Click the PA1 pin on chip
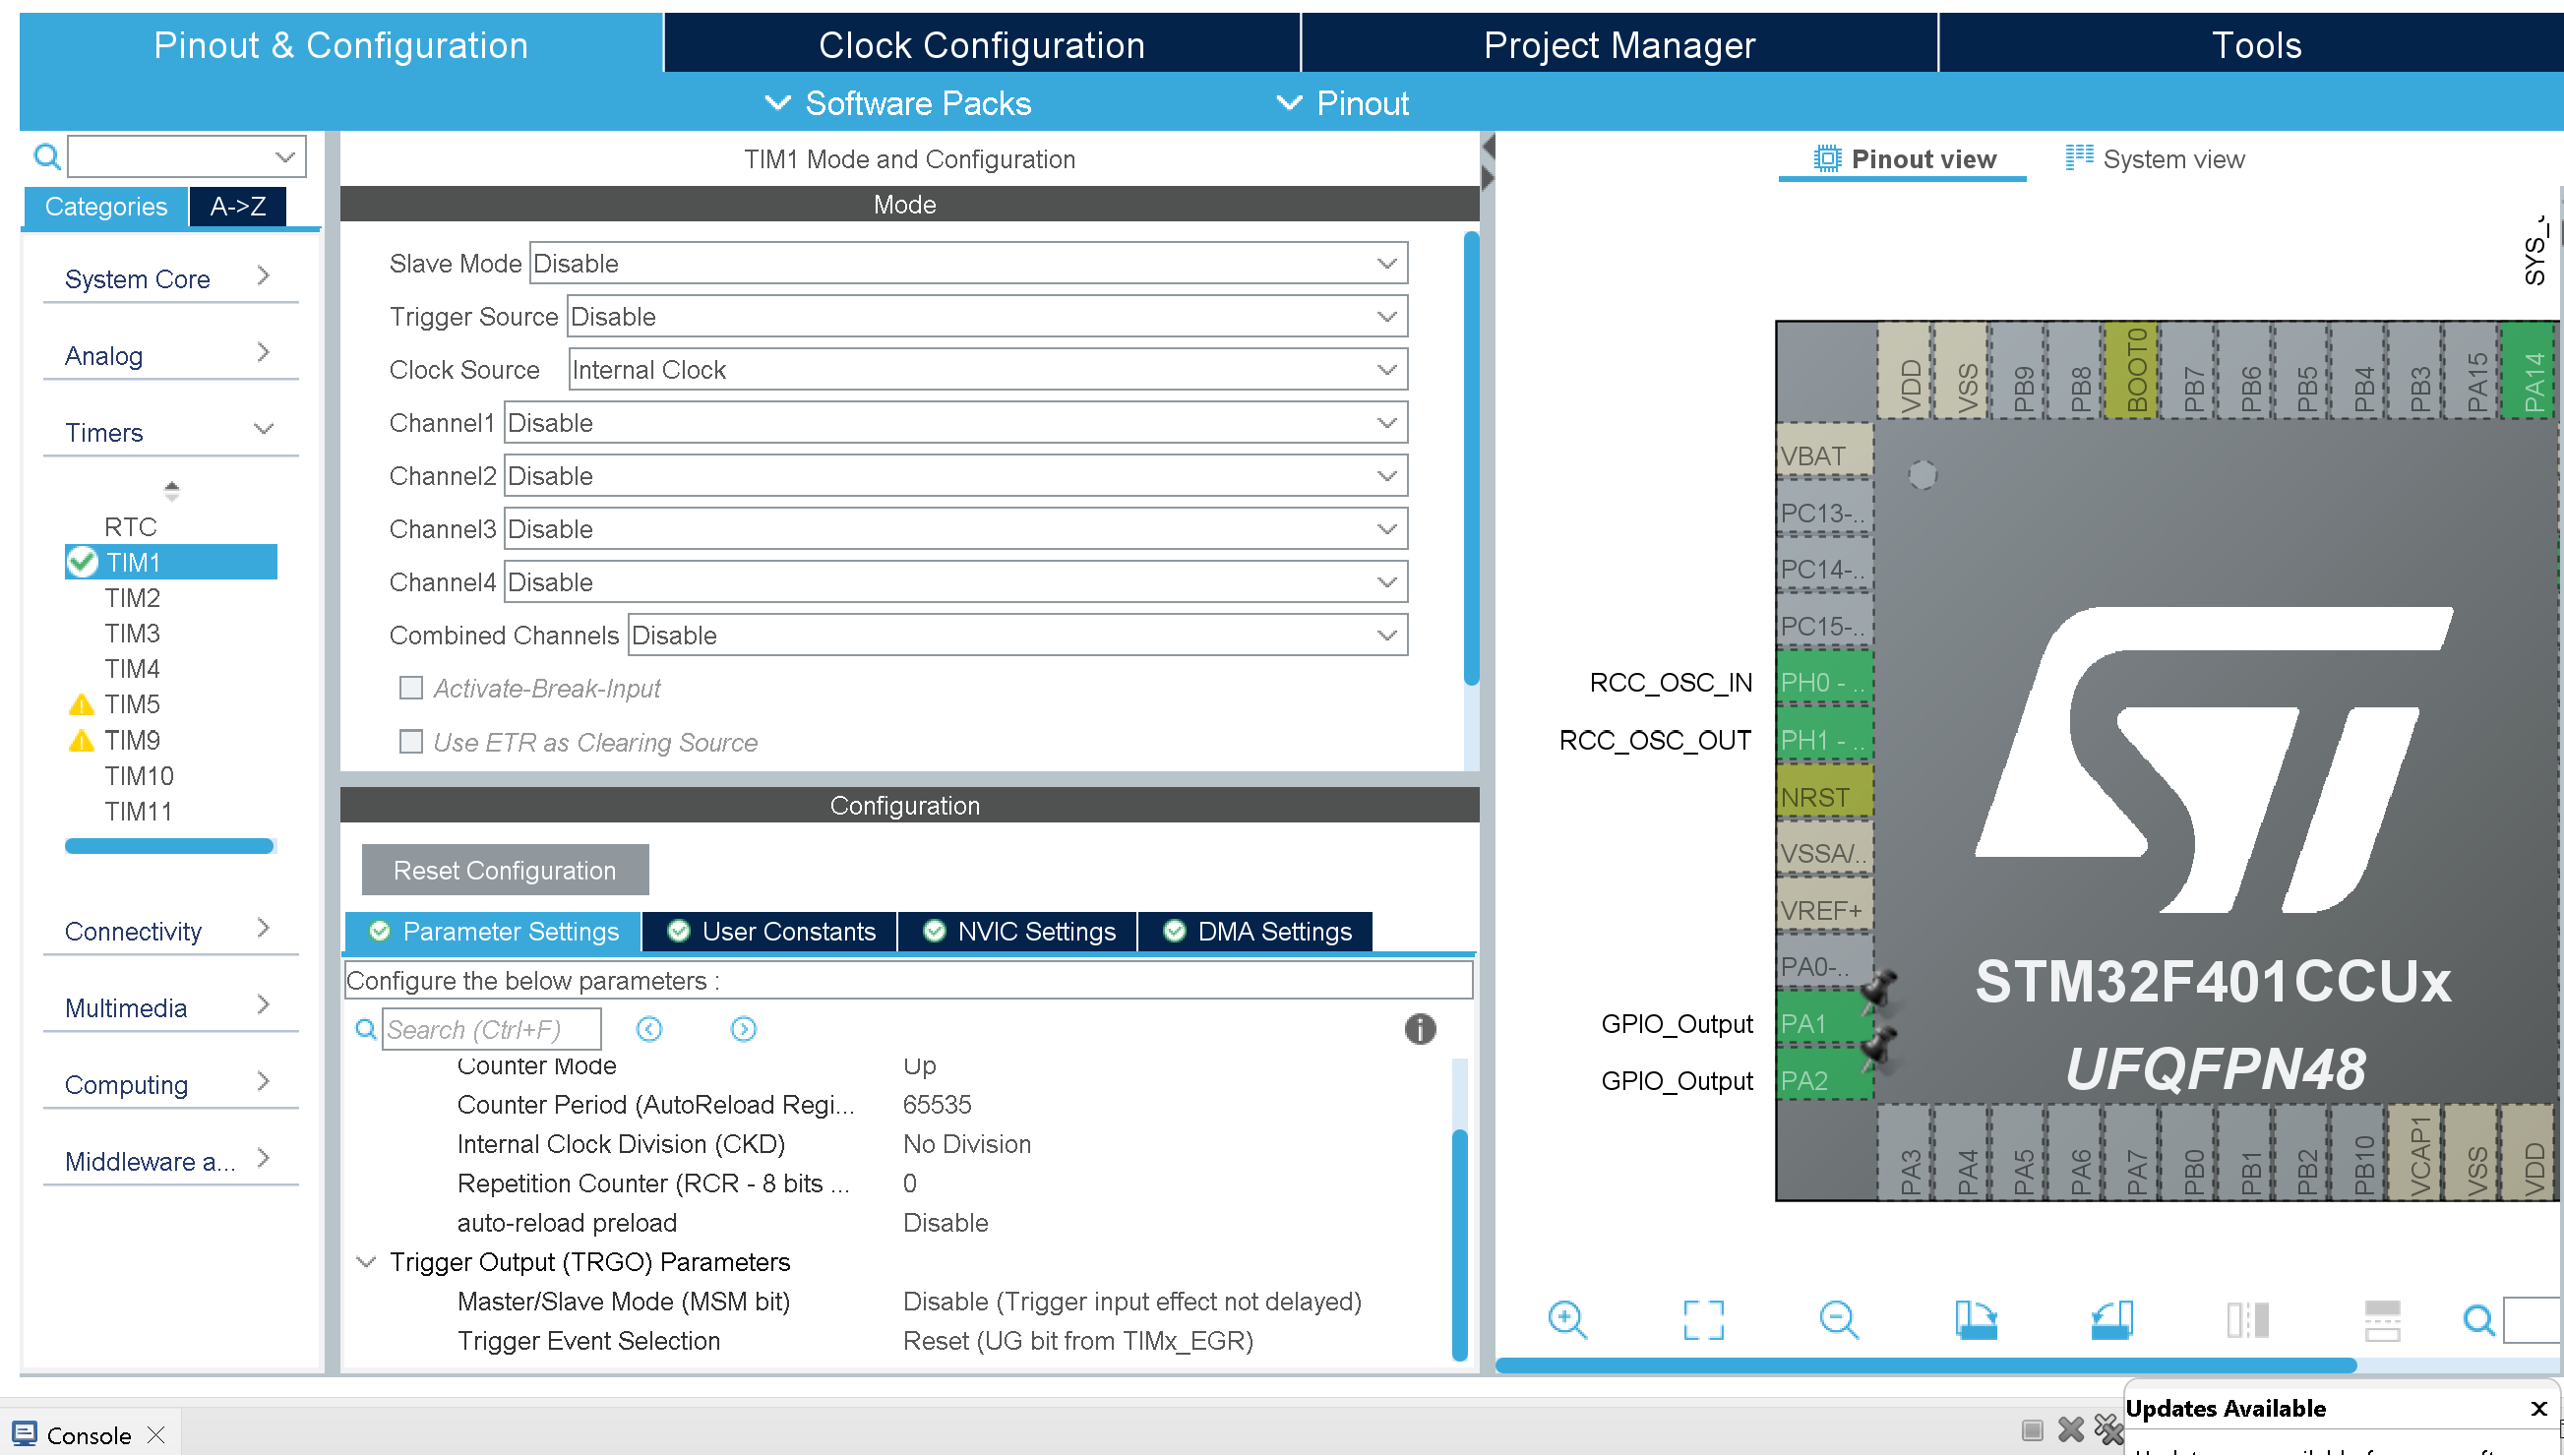This screenshot has width=2564, height=1456. click(1823, 1024)
